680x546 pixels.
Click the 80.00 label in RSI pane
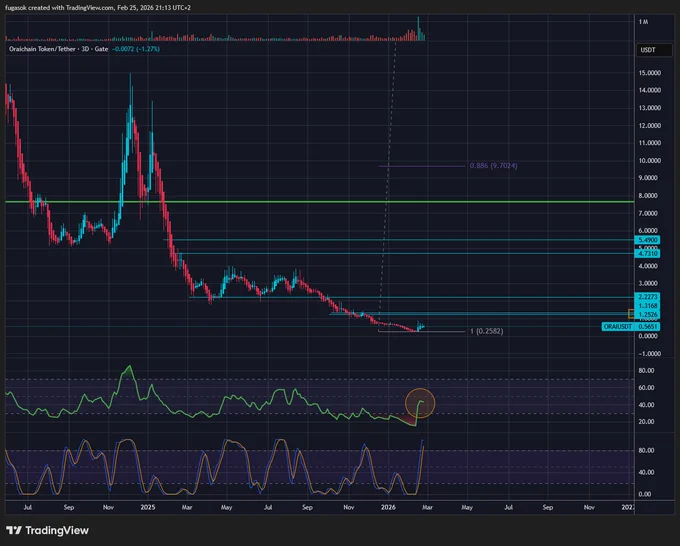tap(646, 371)
